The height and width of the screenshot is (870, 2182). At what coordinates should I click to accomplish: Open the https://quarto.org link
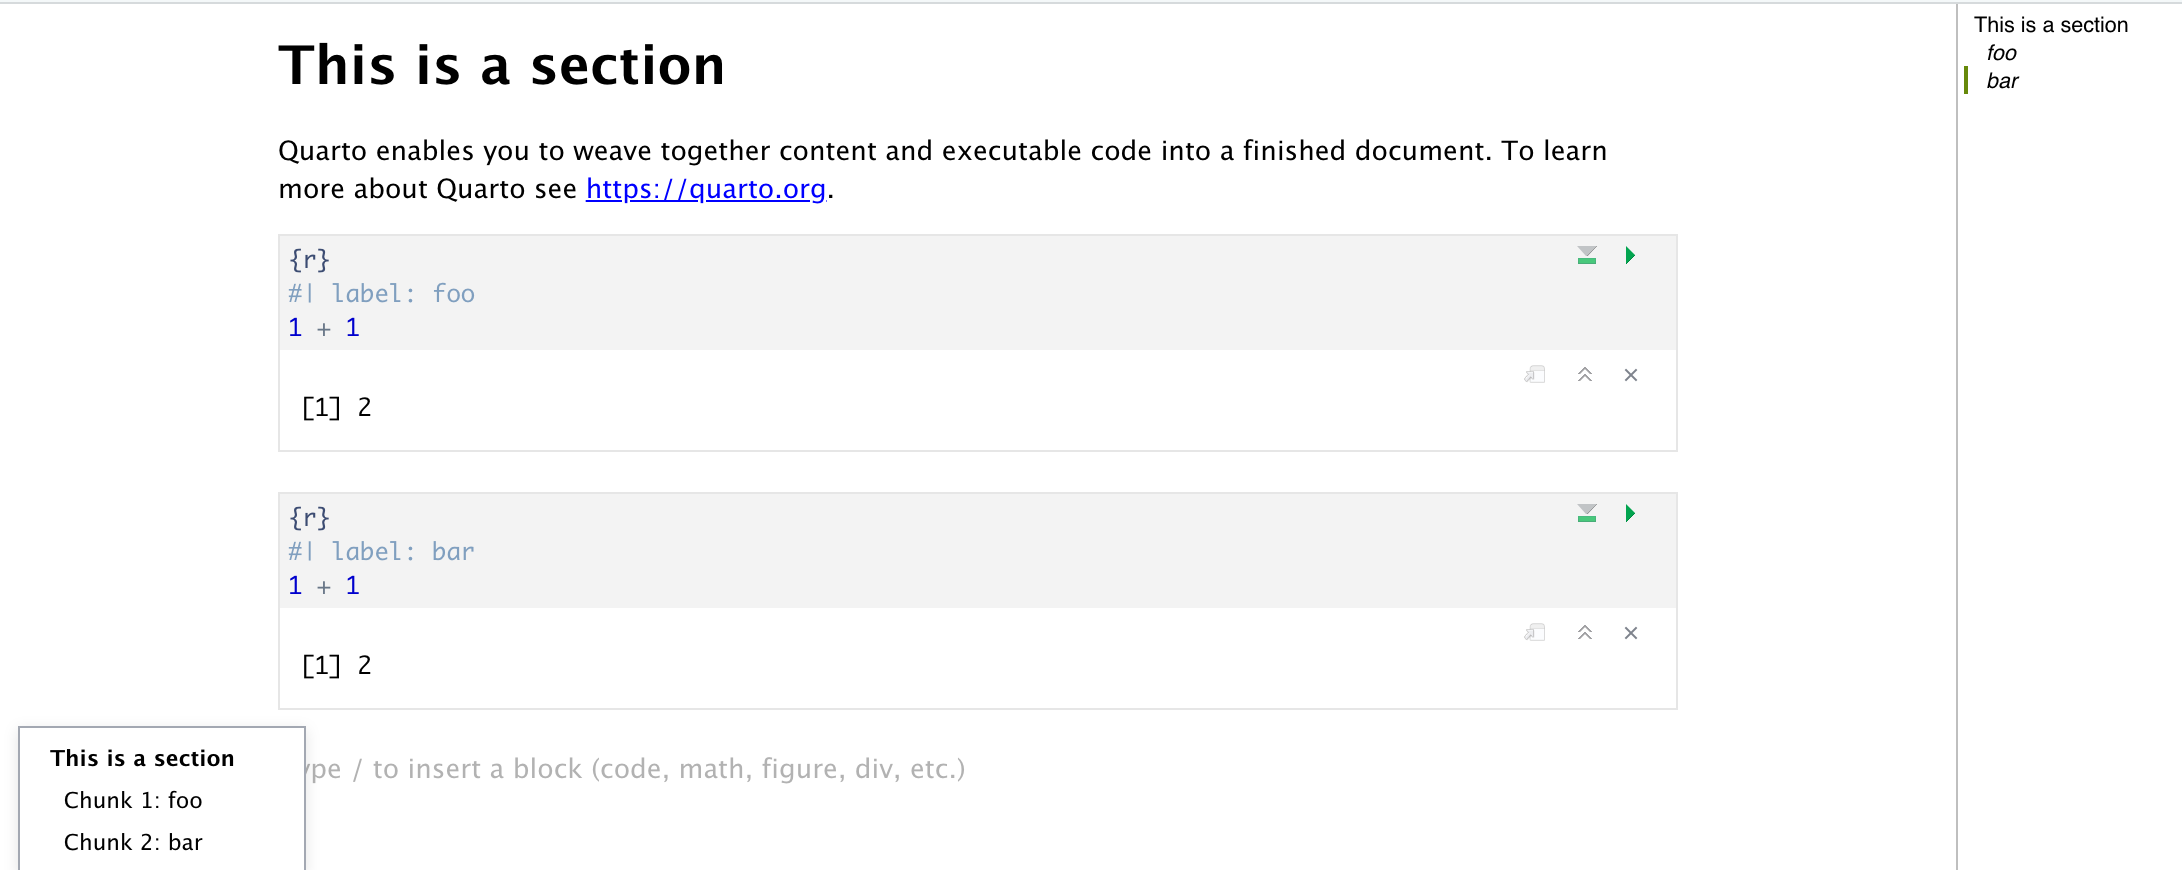point(705,188)
